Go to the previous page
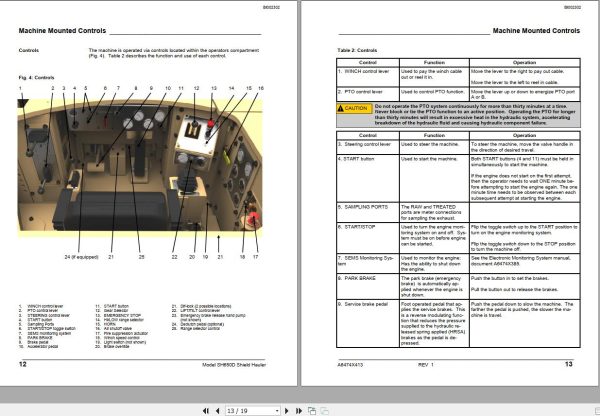 tap(217, 411)
